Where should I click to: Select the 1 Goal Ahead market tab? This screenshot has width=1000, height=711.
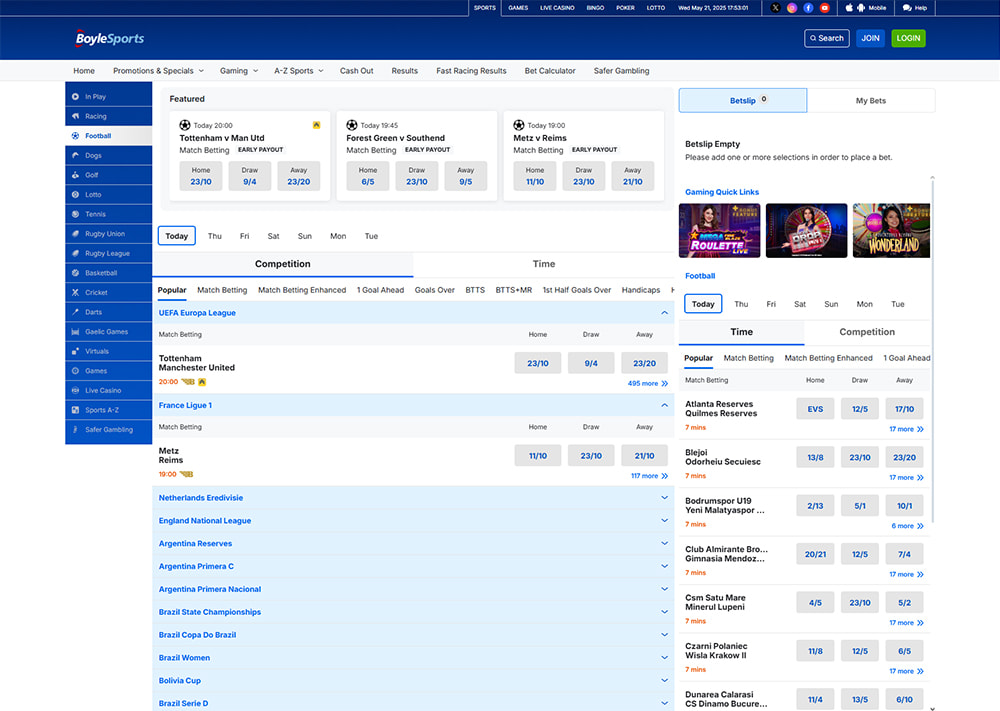coord(380,290)
